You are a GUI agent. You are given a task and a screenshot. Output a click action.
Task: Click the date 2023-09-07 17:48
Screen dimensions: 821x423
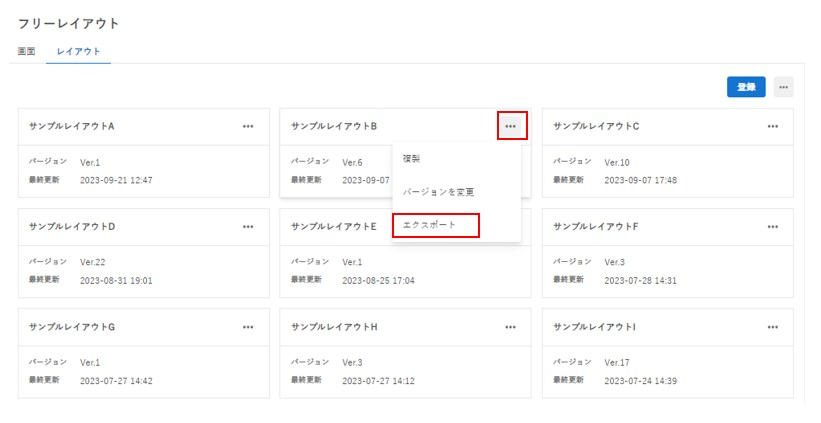point(641,180)
